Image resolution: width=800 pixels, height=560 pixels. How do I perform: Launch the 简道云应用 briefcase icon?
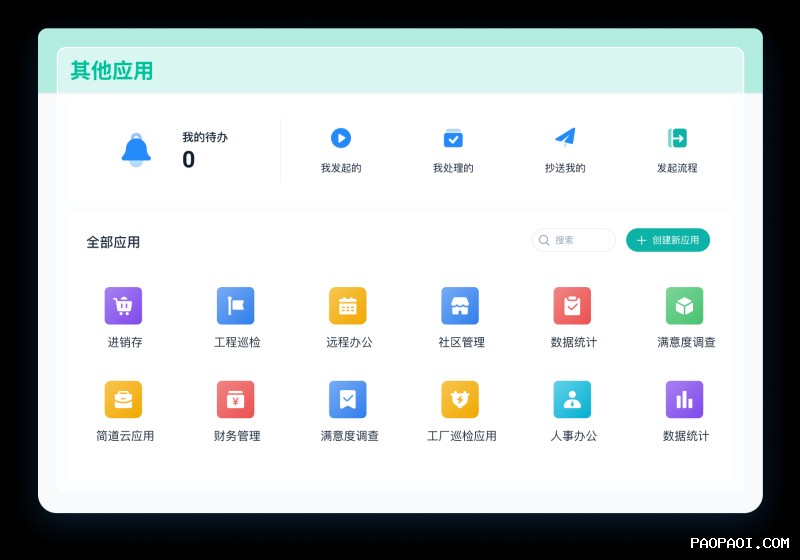[123, 399]
